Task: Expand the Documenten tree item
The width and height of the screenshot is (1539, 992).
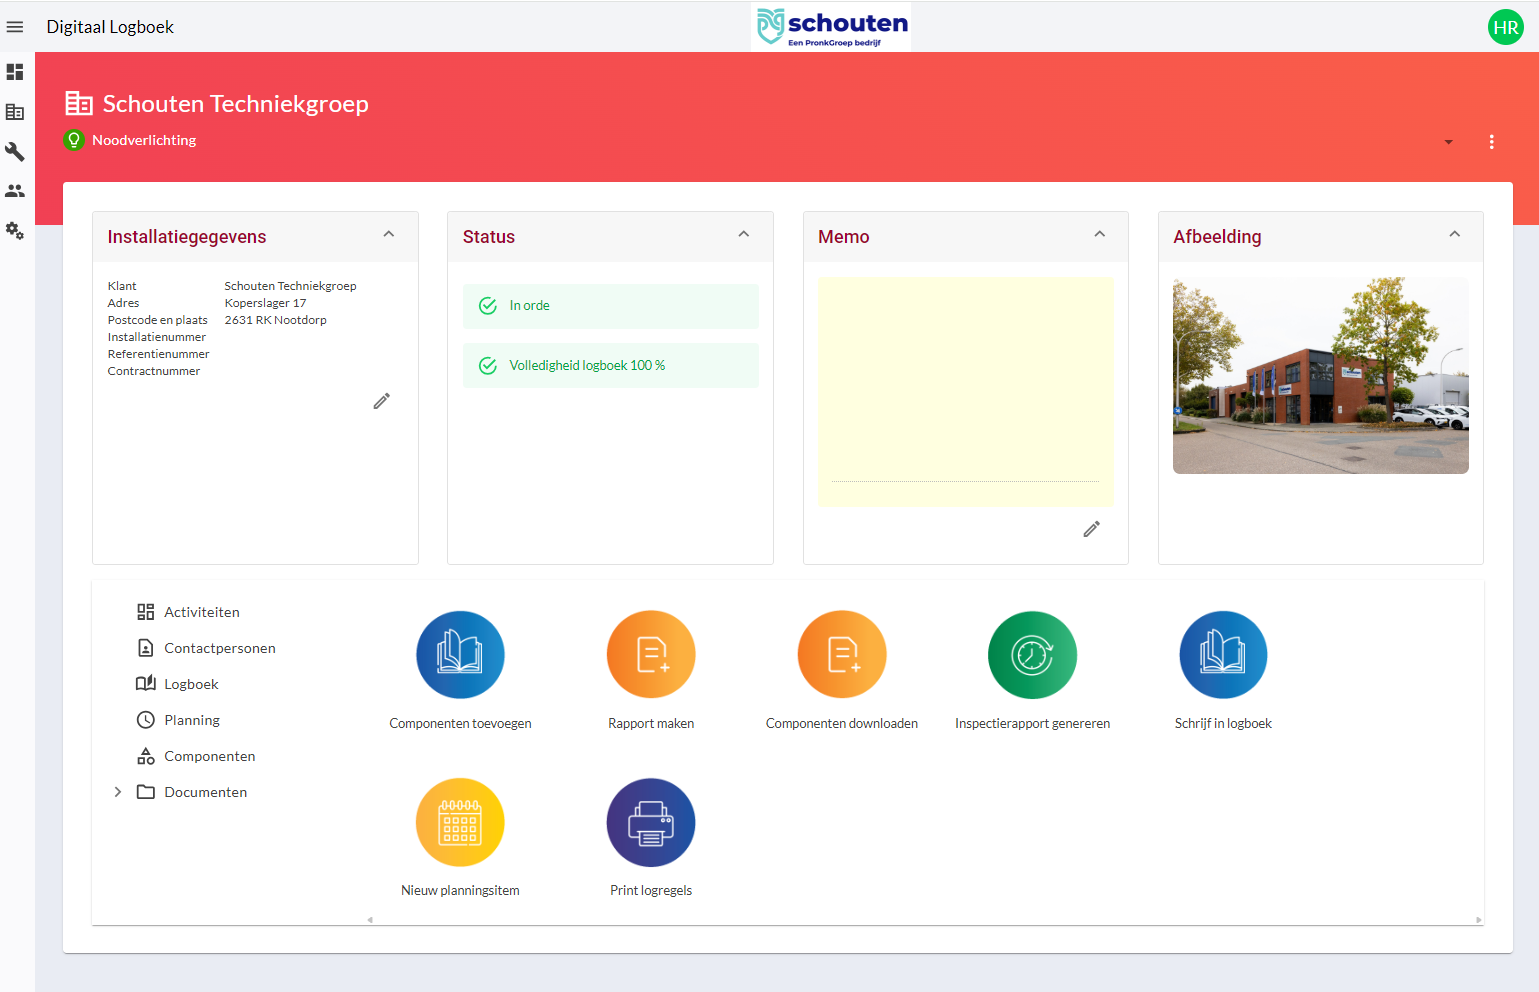Action: coord(118,792)
